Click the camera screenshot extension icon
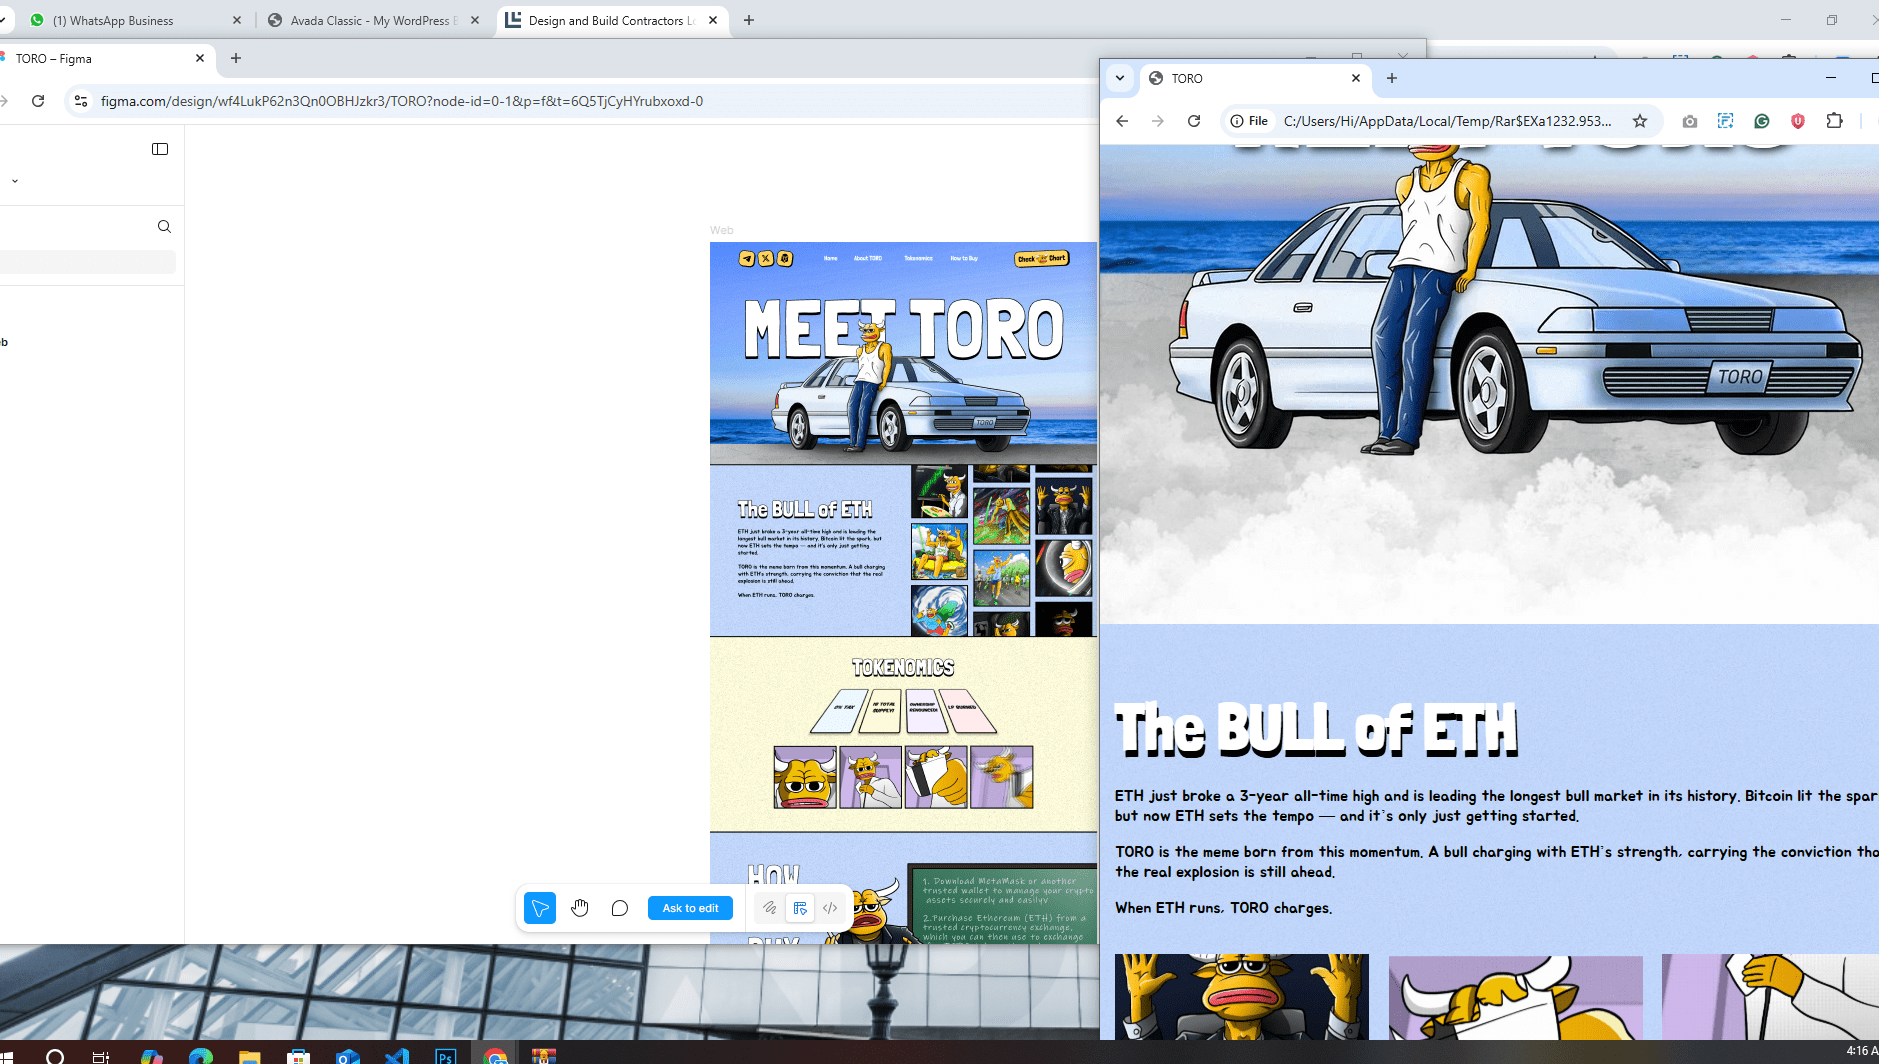This screenshot has height=1064, width=1879. (1690, 121)
